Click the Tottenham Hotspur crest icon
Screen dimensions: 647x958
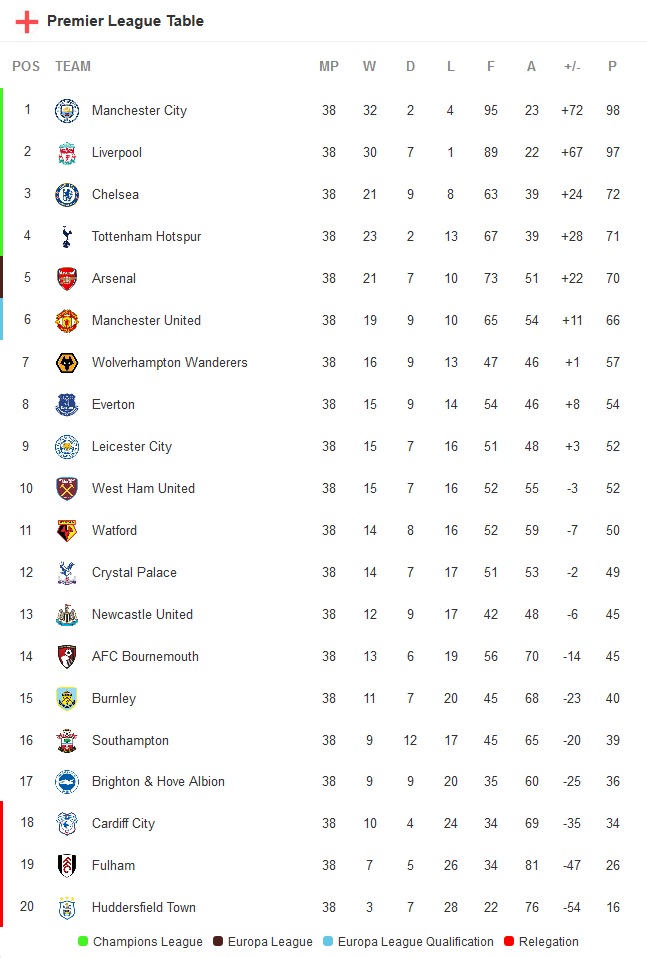coord(67,237)
